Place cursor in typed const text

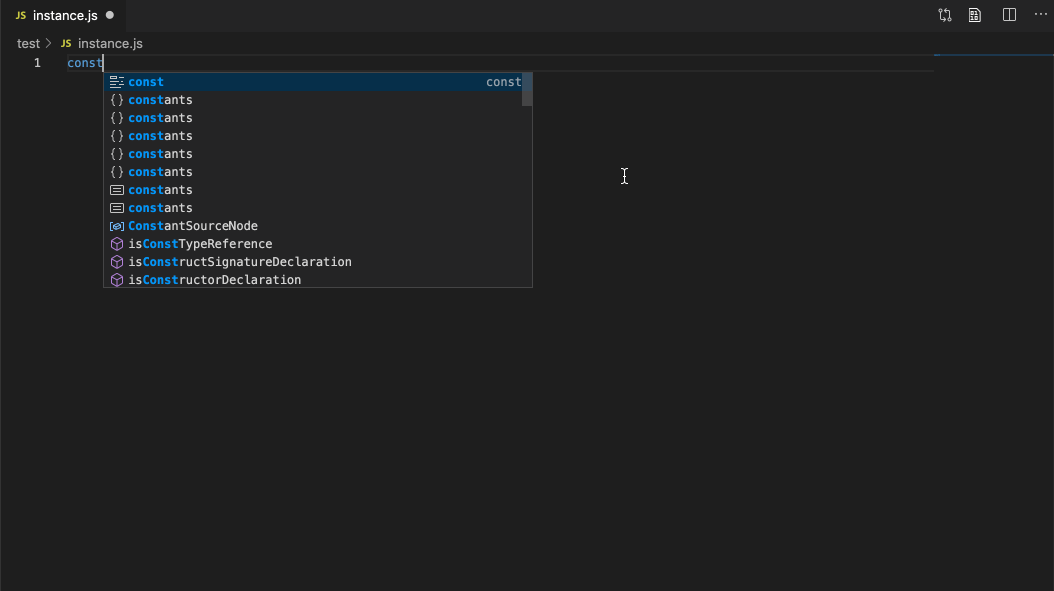click(85, 63)
